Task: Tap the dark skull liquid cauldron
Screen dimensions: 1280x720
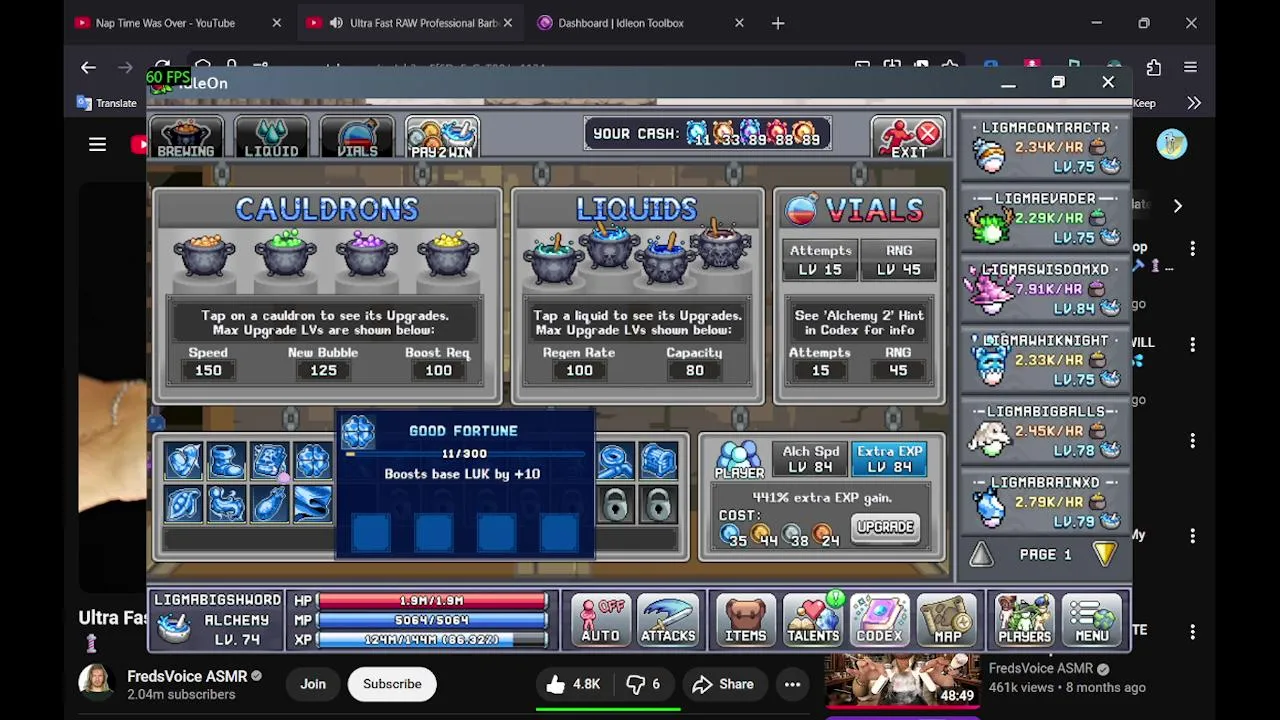Action: click(720, 245)
